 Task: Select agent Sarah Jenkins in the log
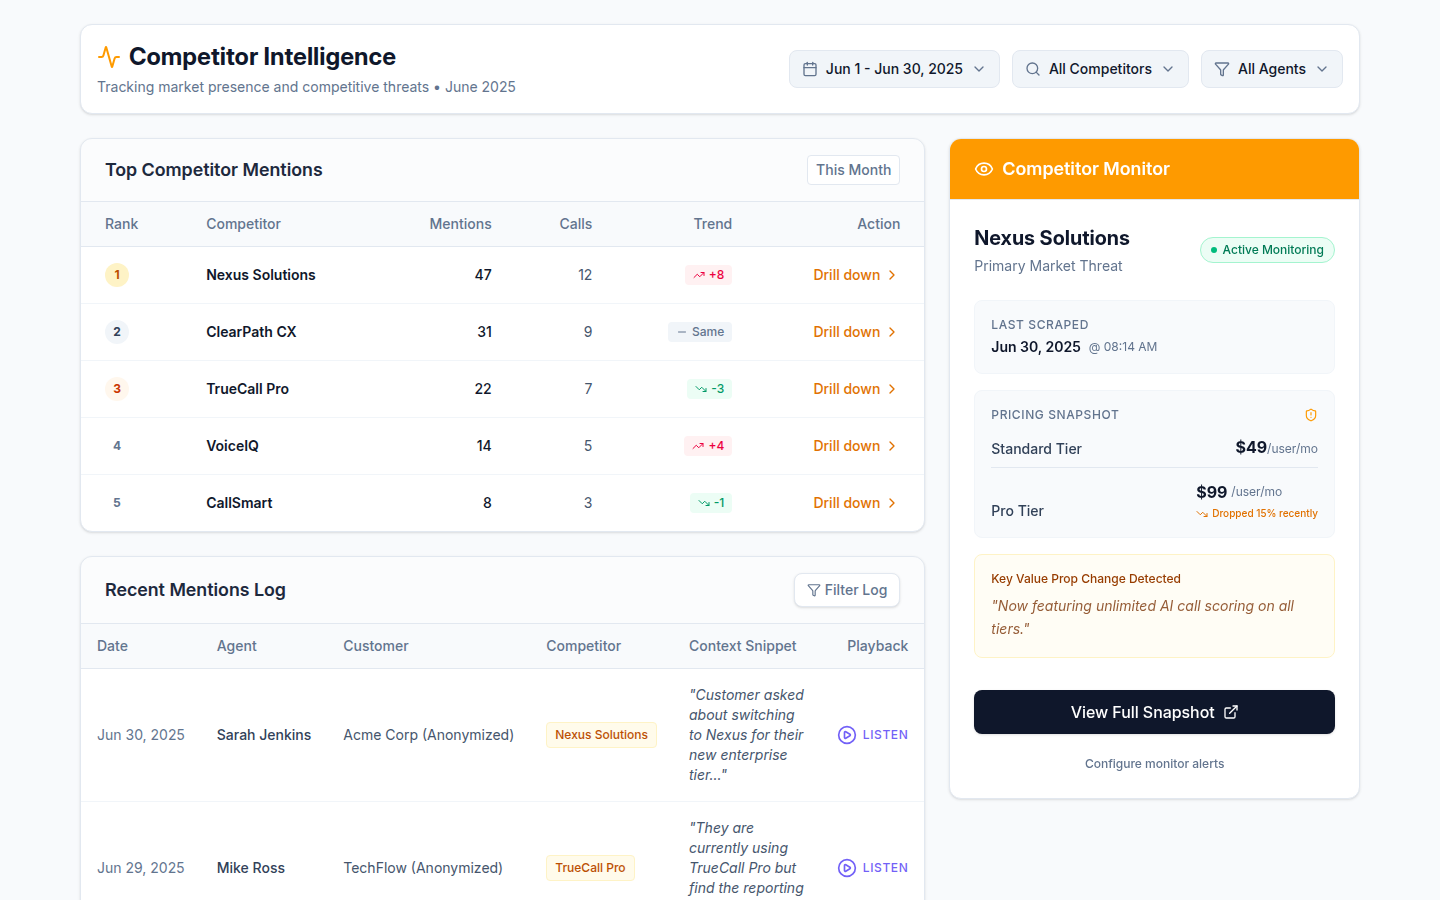(x=264, y=735)
